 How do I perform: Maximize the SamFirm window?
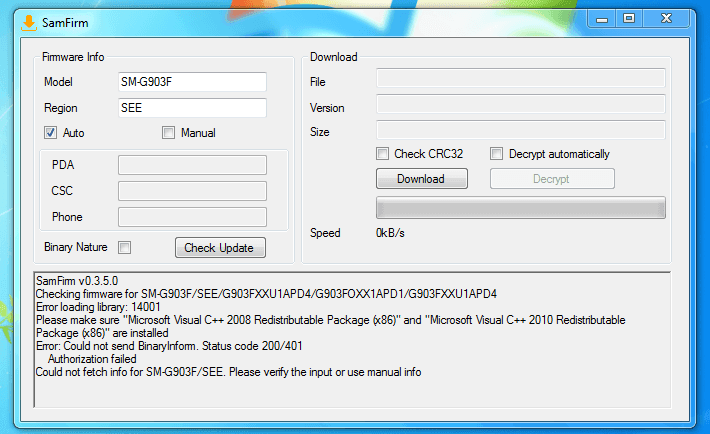629,19
